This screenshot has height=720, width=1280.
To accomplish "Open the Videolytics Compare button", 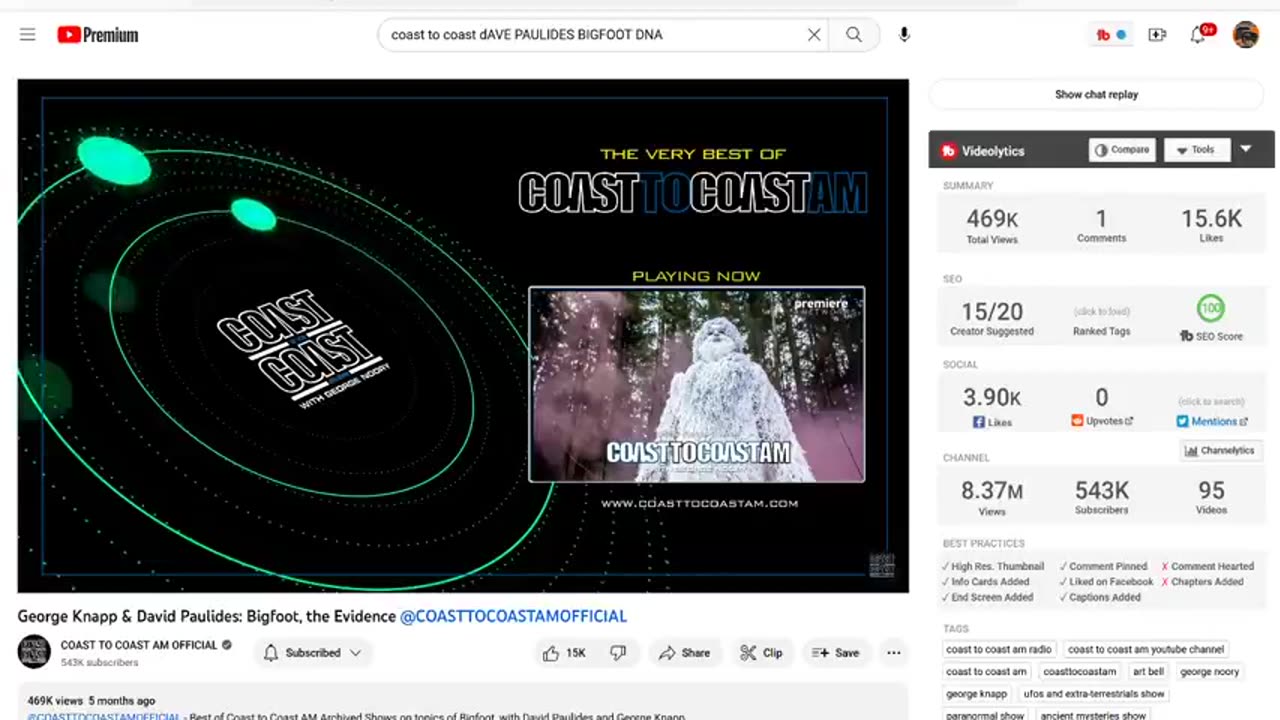I will (1122, 150).
